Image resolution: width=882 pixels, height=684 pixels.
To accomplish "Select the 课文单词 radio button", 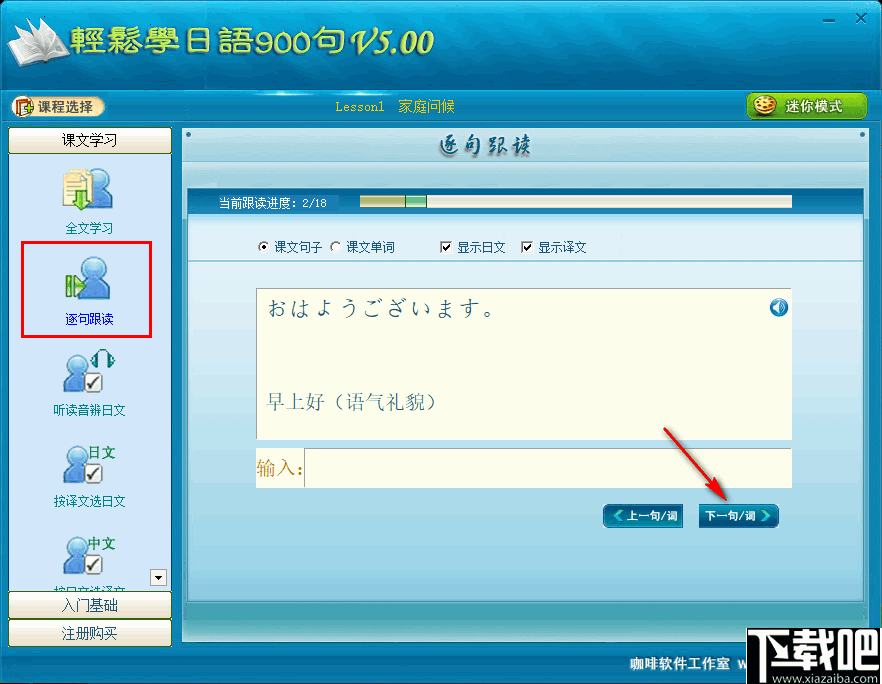I will pyautogui.click(x=336, y=247).
